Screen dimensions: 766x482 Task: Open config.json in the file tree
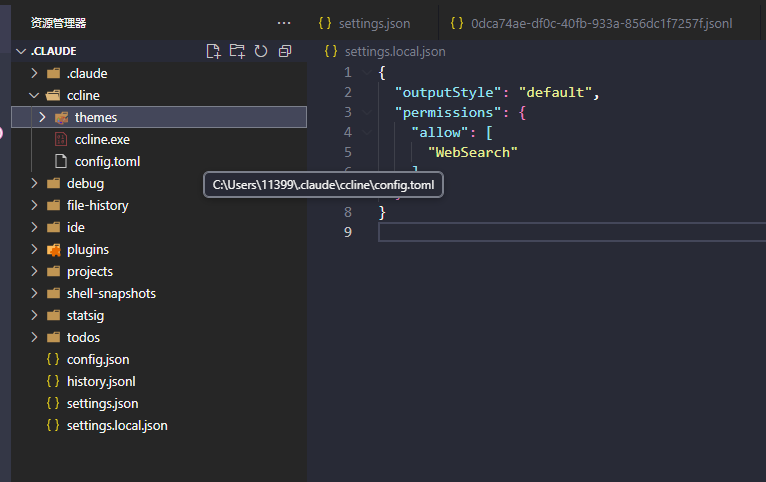point(98,359)
